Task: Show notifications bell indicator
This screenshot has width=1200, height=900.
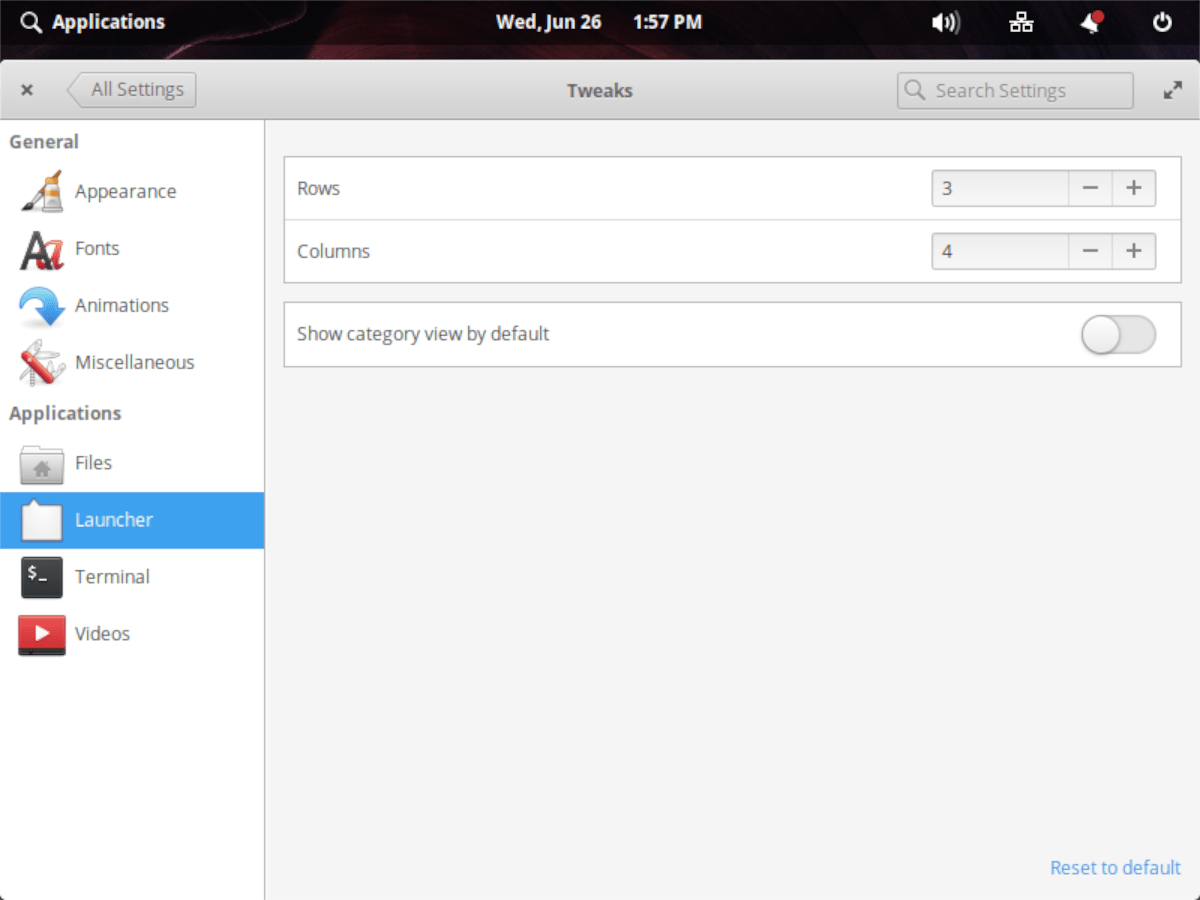Action: 1091,22
